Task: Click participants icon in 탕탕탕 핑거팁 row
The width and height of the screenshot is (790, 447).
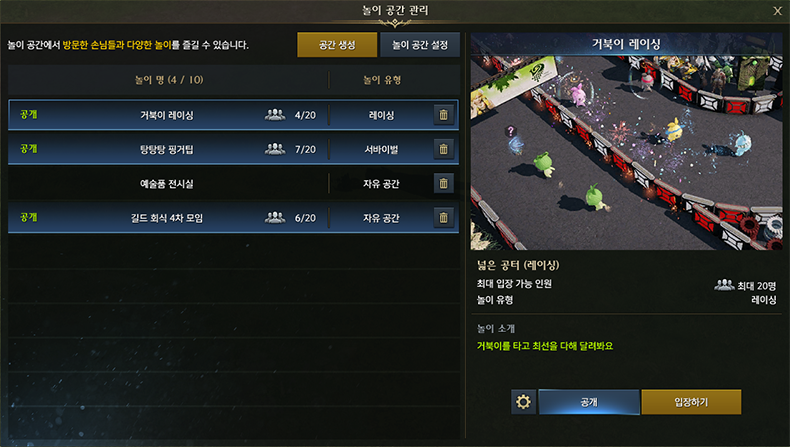Action: pyautogui.click(x=275, y=149)
